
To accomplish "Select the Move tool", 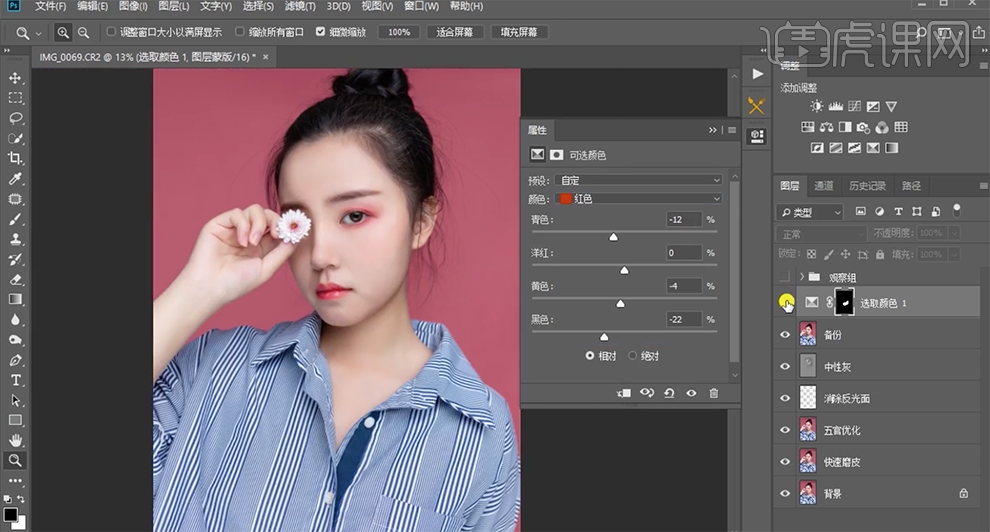I will (x=16, y=78).
